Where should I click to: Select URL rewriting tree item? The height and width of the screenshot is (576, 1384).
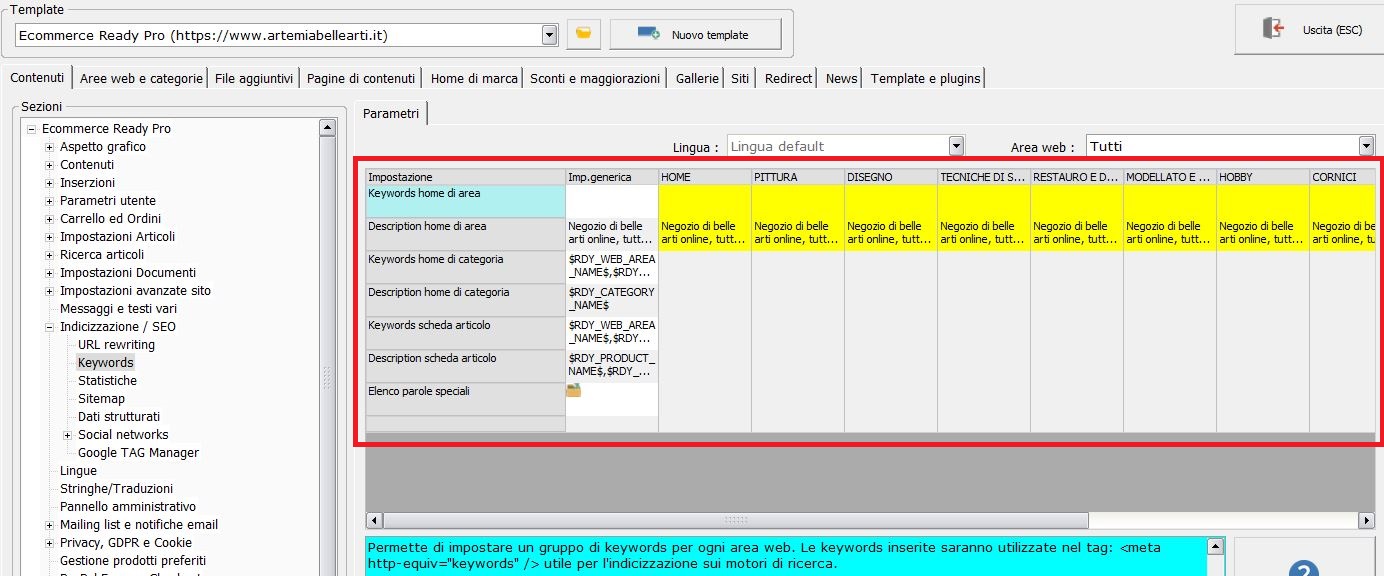[x=116, y=345]
